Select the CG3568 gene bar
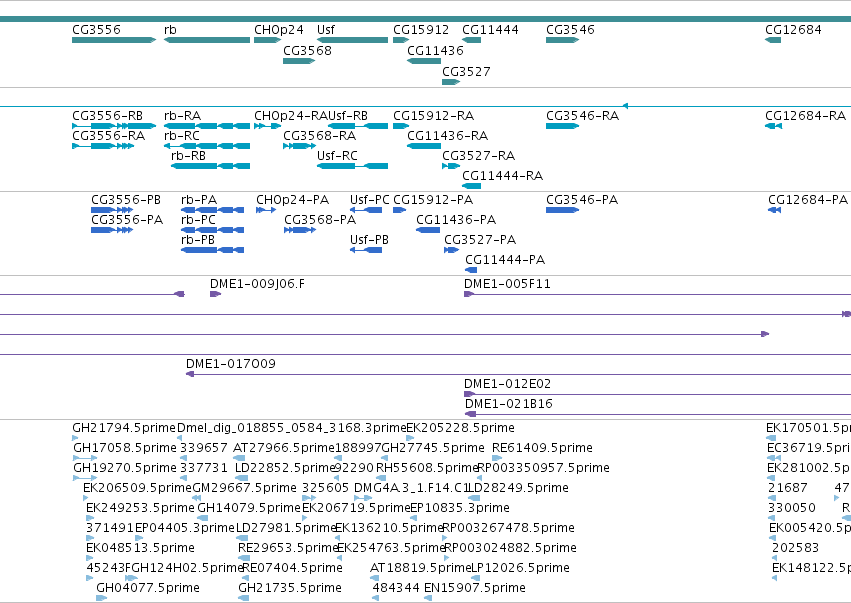The width and height of the screenshot is (851, 603). pyautogui.click(x=299, y=61)
